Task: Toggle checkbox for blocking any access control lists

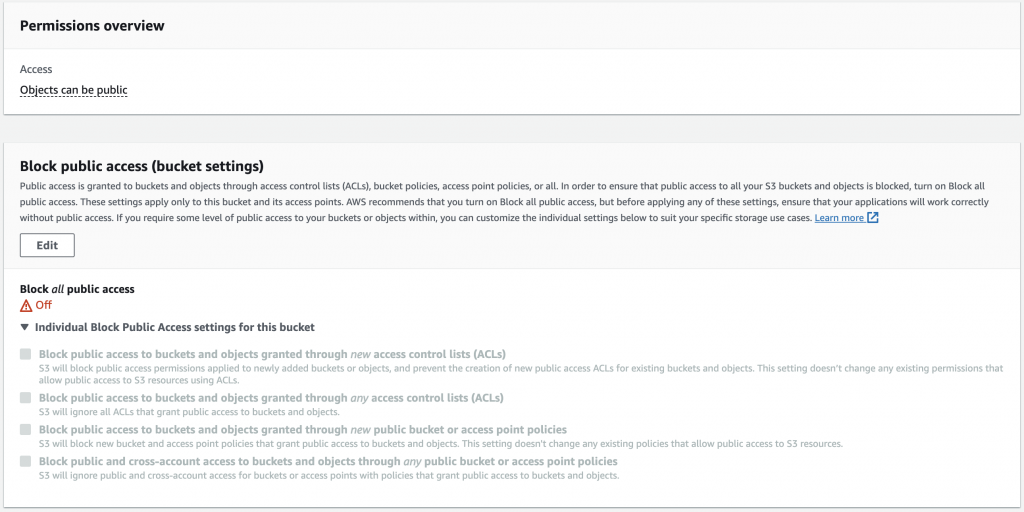Action: click(25, 398)
